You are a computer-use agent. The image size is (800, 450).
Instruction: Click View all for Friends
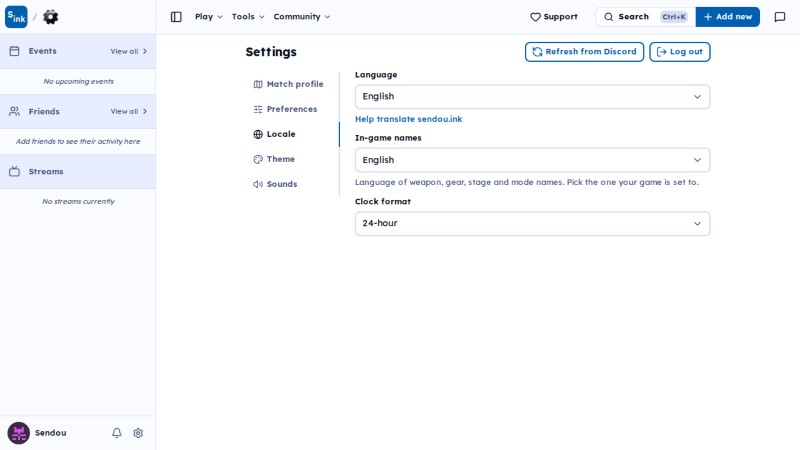click(129, 111)
